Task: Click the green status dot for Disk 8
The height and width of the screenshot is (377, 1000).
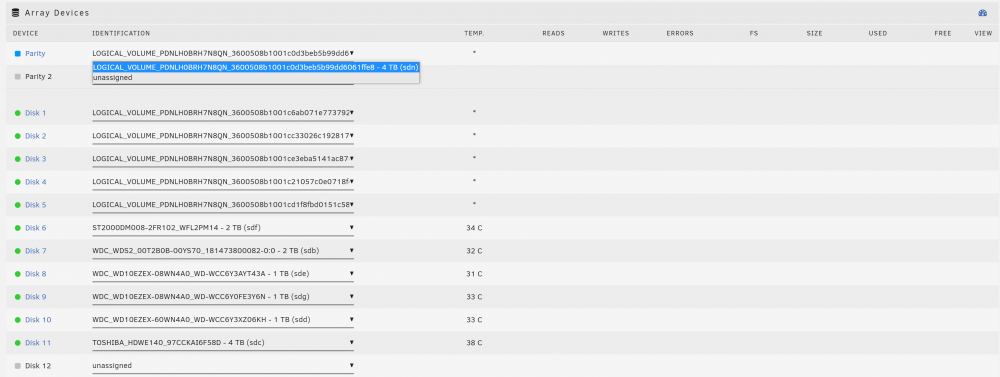Action: 18,274
